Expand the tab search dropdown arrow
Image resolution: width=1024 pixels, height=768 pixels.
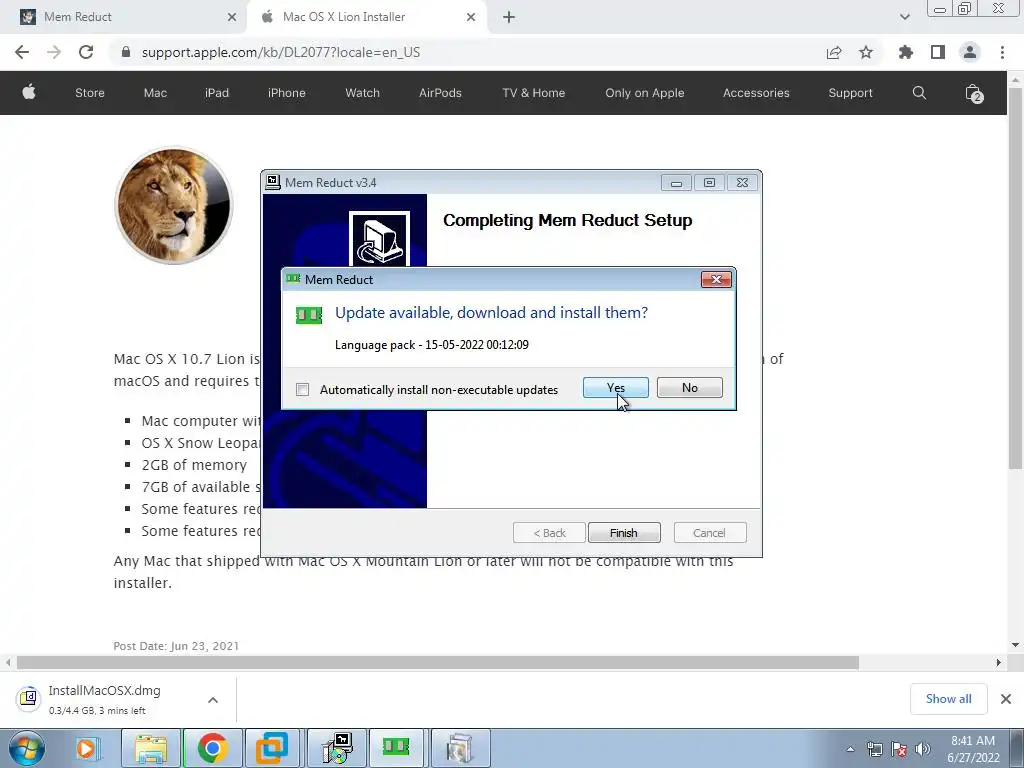tap(904, 17)
